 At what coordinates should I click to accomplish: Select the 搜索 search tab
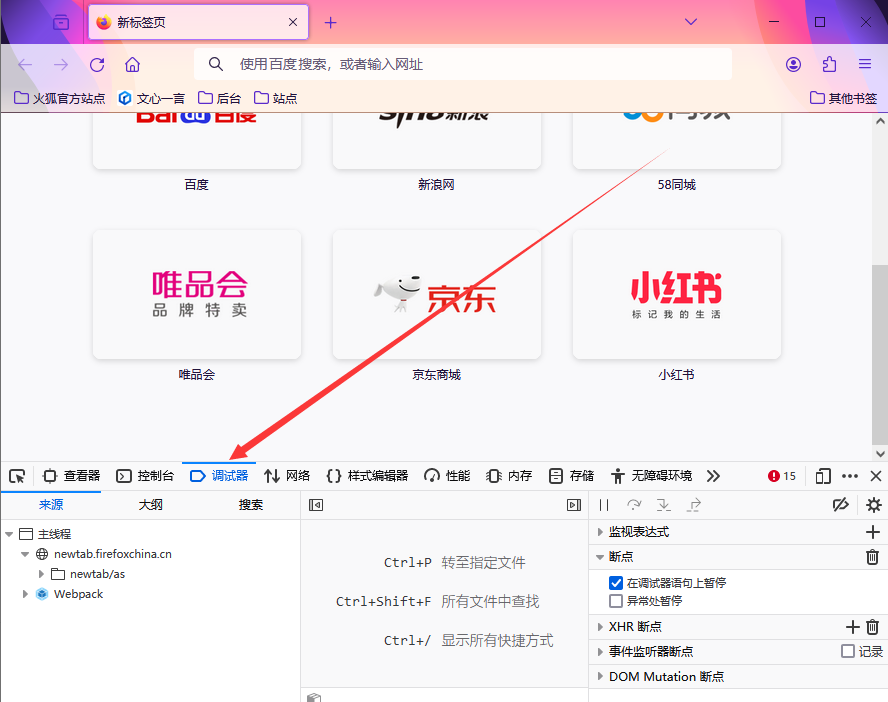(250, 505)
